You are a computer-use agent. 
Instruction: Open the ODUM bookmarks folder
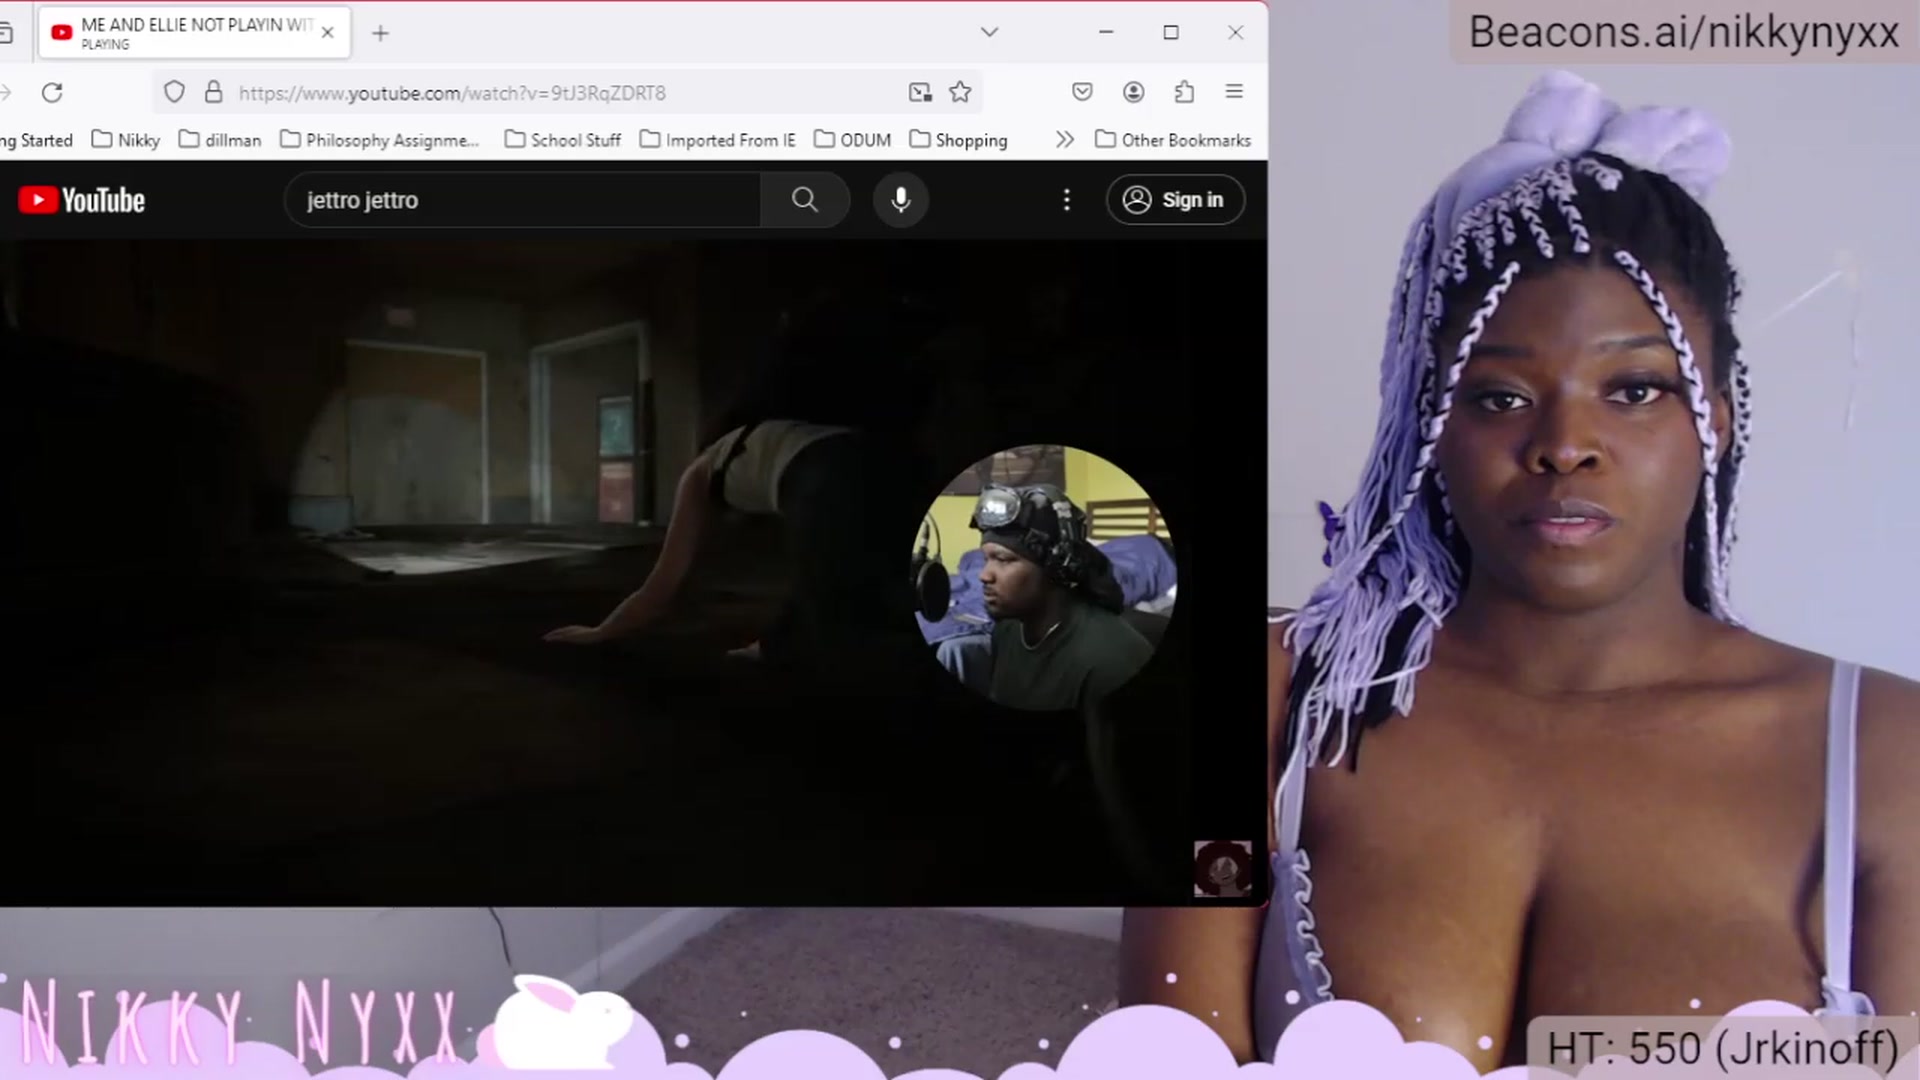point(853,140)
